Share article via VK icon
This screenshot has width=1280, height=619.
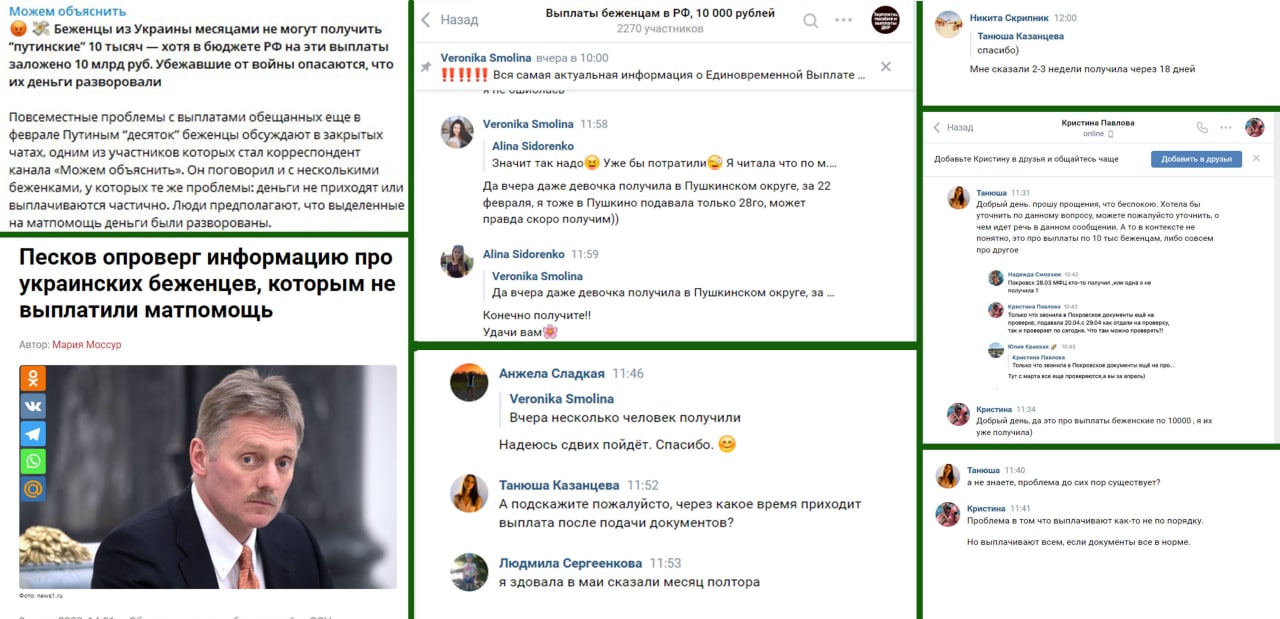[33, 406]
